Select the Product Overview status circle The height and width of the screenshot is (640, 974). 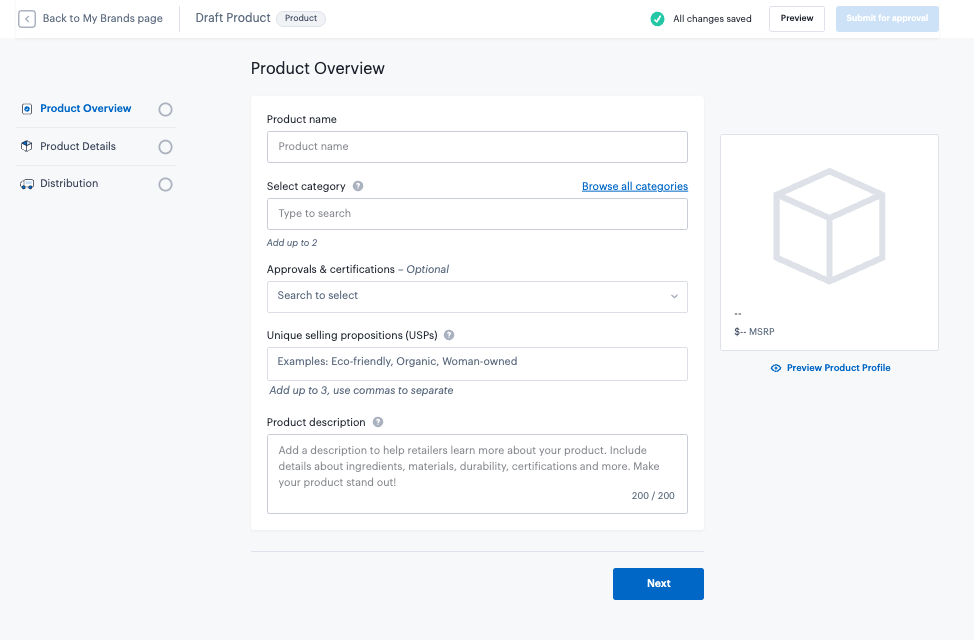pos(166,110)
